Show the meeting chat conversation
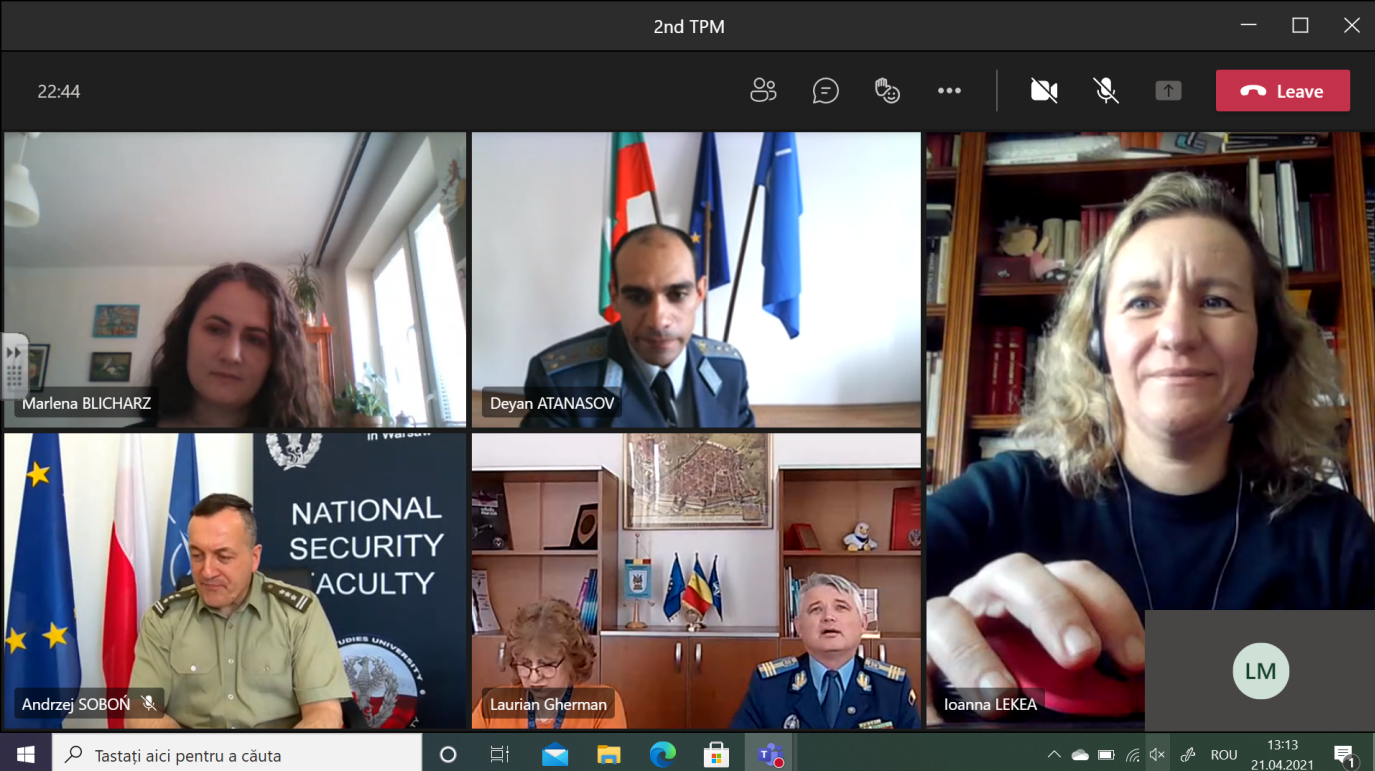The width and height of the screenshot is (1375, 771). tap(825, 91)
